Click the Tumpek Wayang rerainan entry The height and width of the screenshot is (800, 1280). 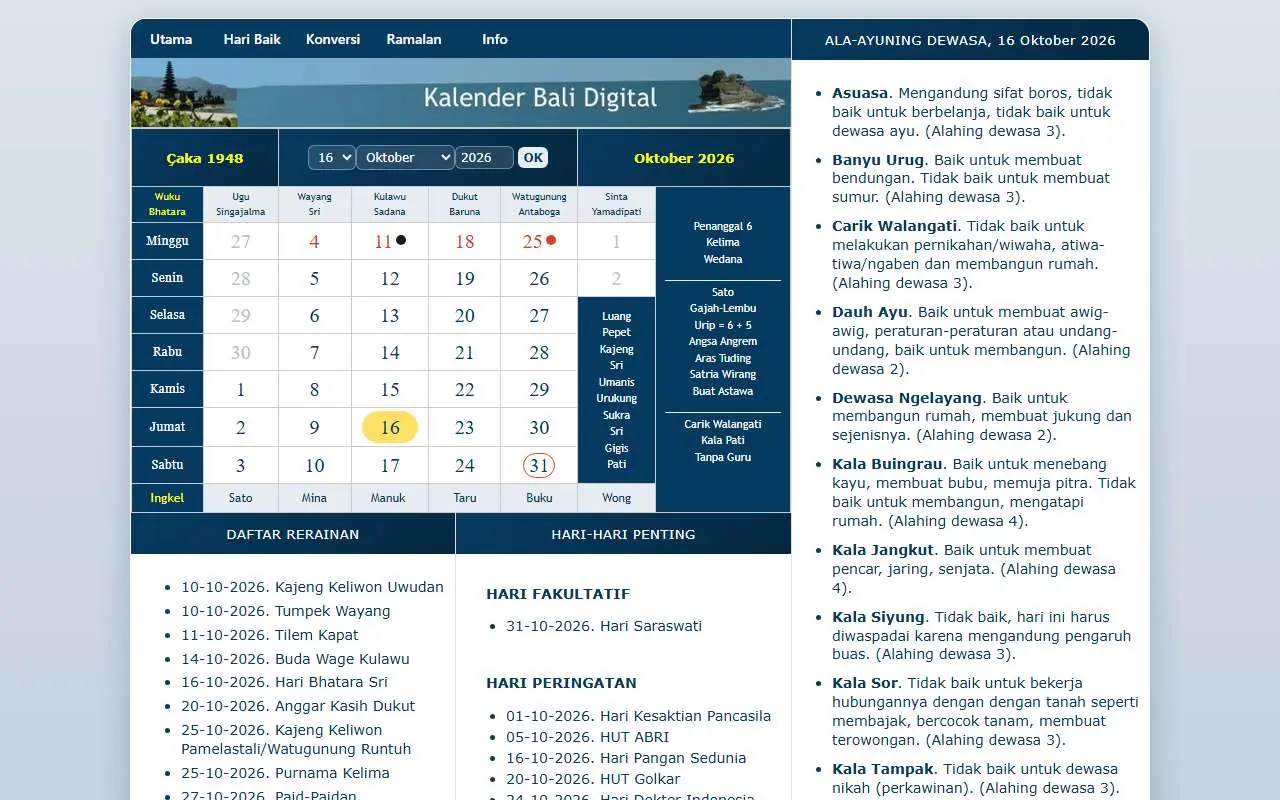[x=286, y=611]
